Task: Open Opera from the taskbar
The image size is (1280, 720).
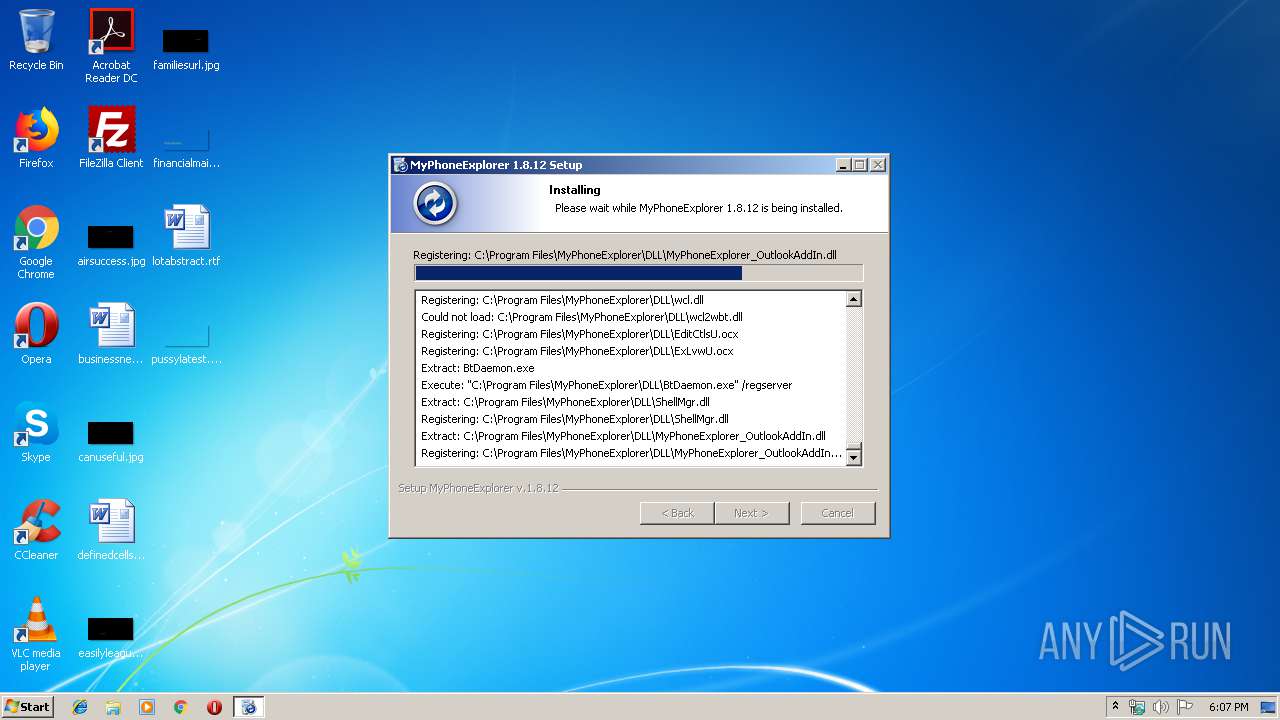Action: pyautogui.click(x=214, y=707)
